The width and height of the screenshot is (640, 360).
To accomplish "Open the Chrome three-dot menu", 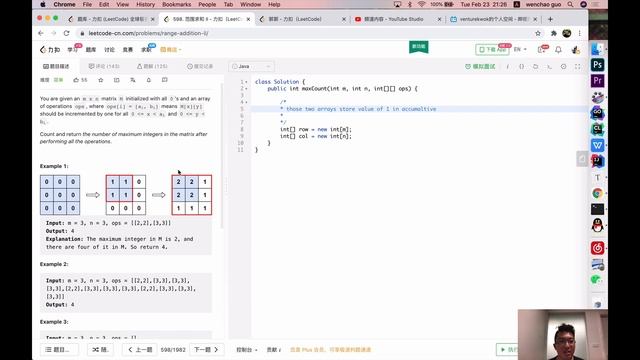I will [580, 33].
